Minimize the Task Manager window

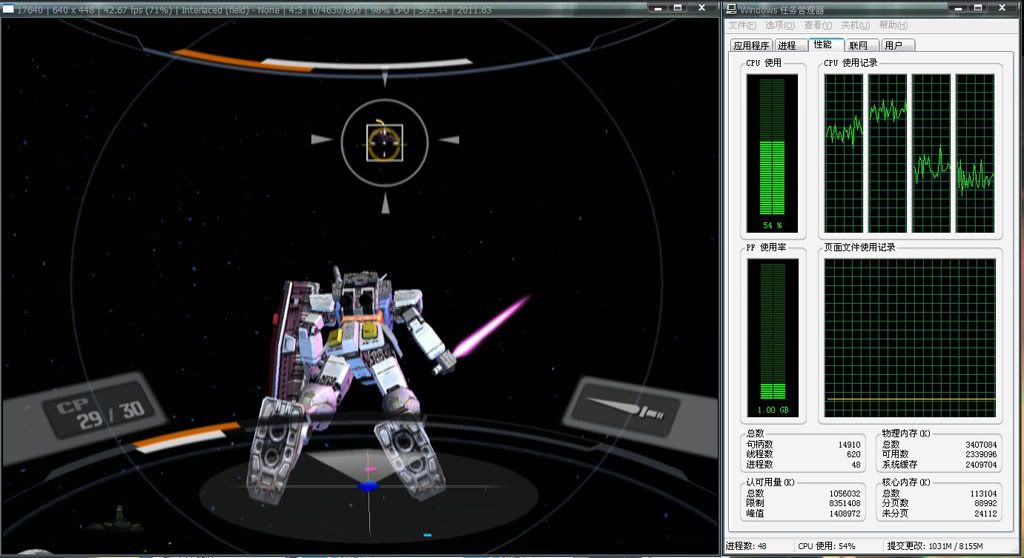957,8
